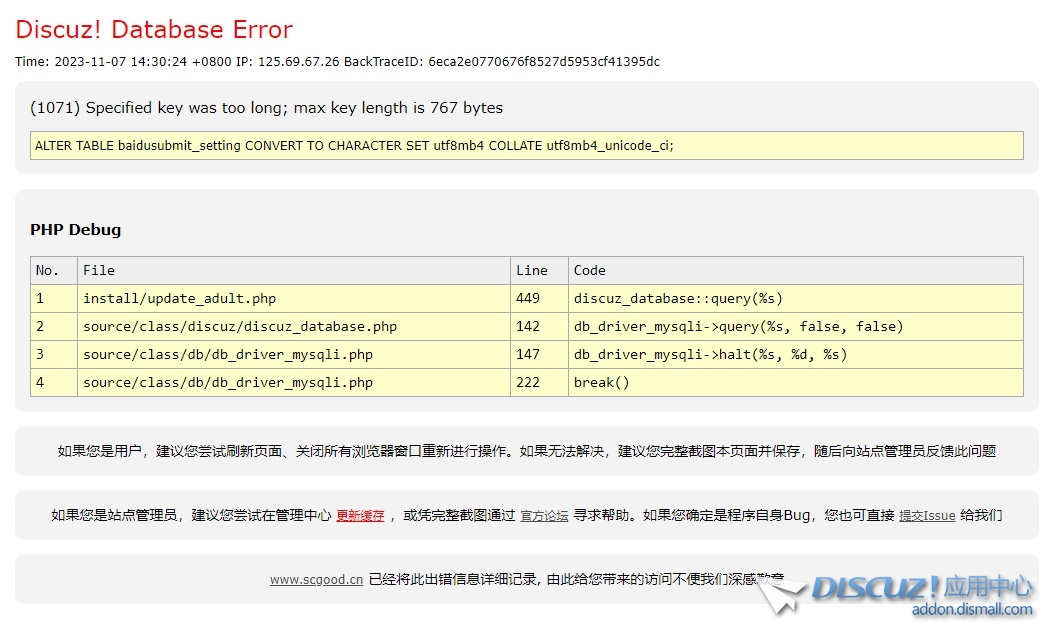
Task: Open the 更新缓存 link
Action: [x=360, y=516]
